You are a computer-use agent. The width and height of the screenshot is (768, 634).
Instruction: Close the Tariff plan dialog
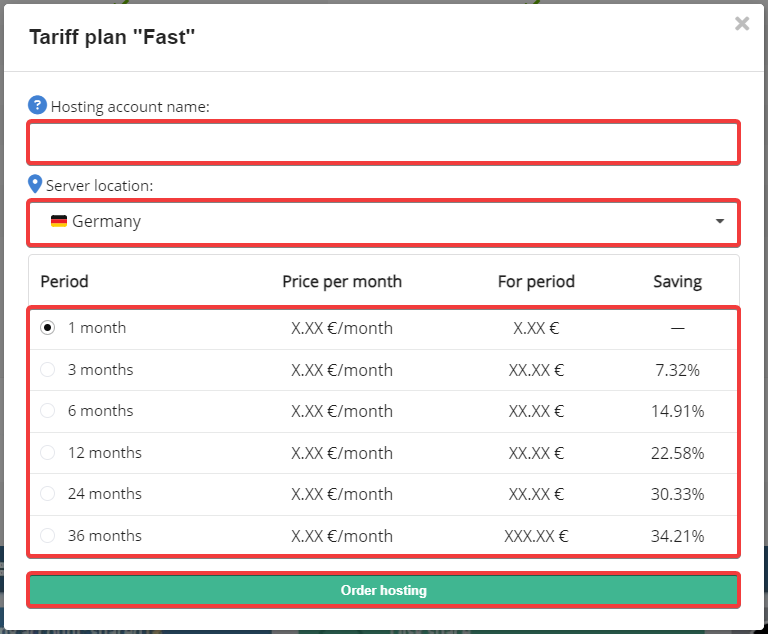742,24
